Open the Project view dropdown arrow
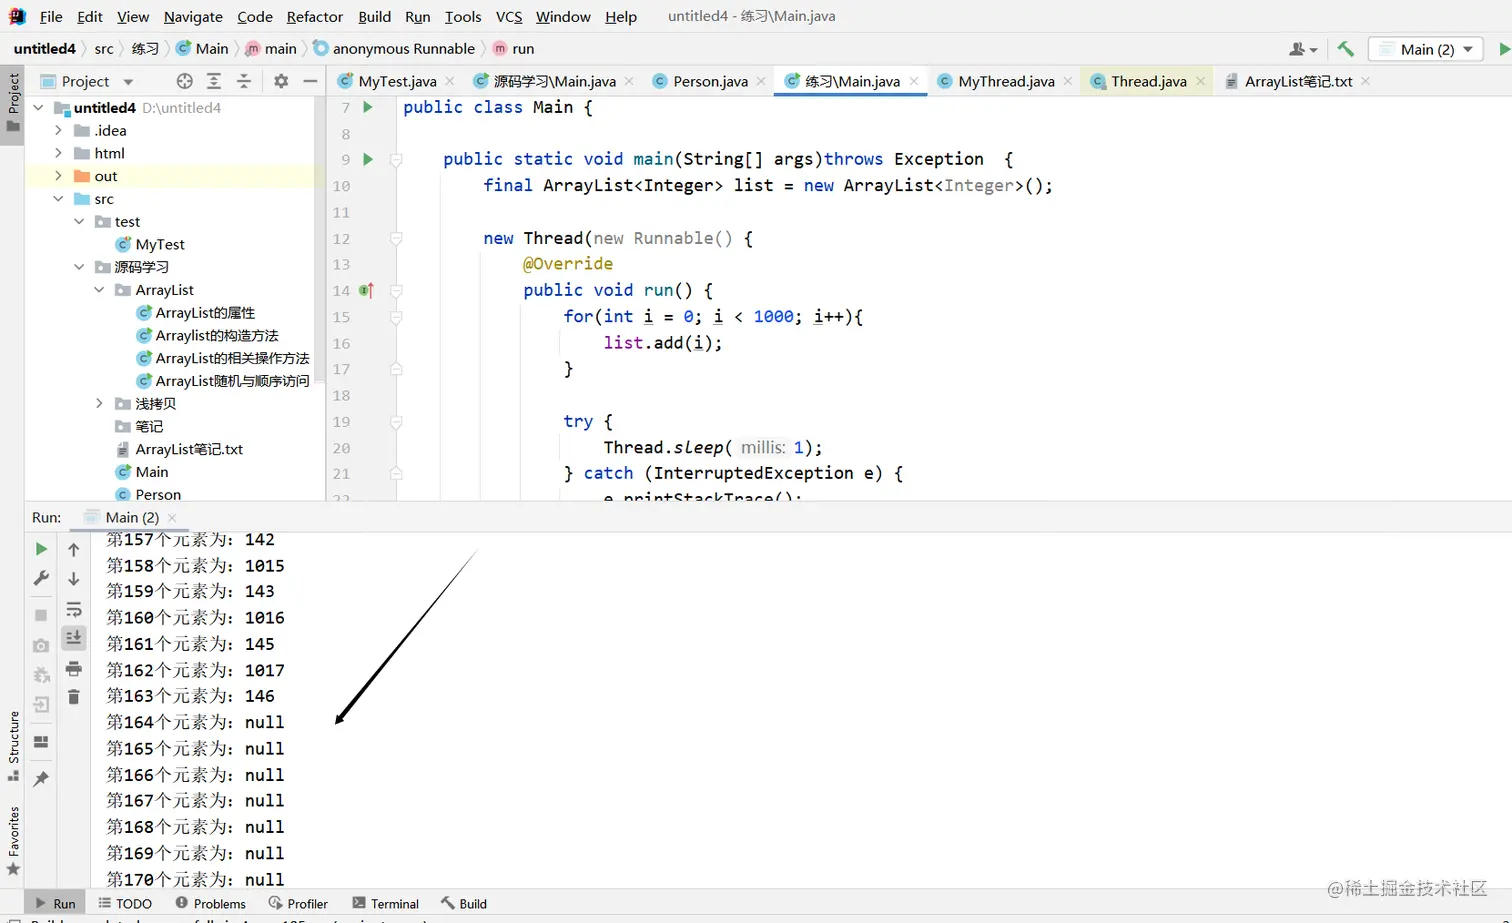 click(x=128, y=82)
